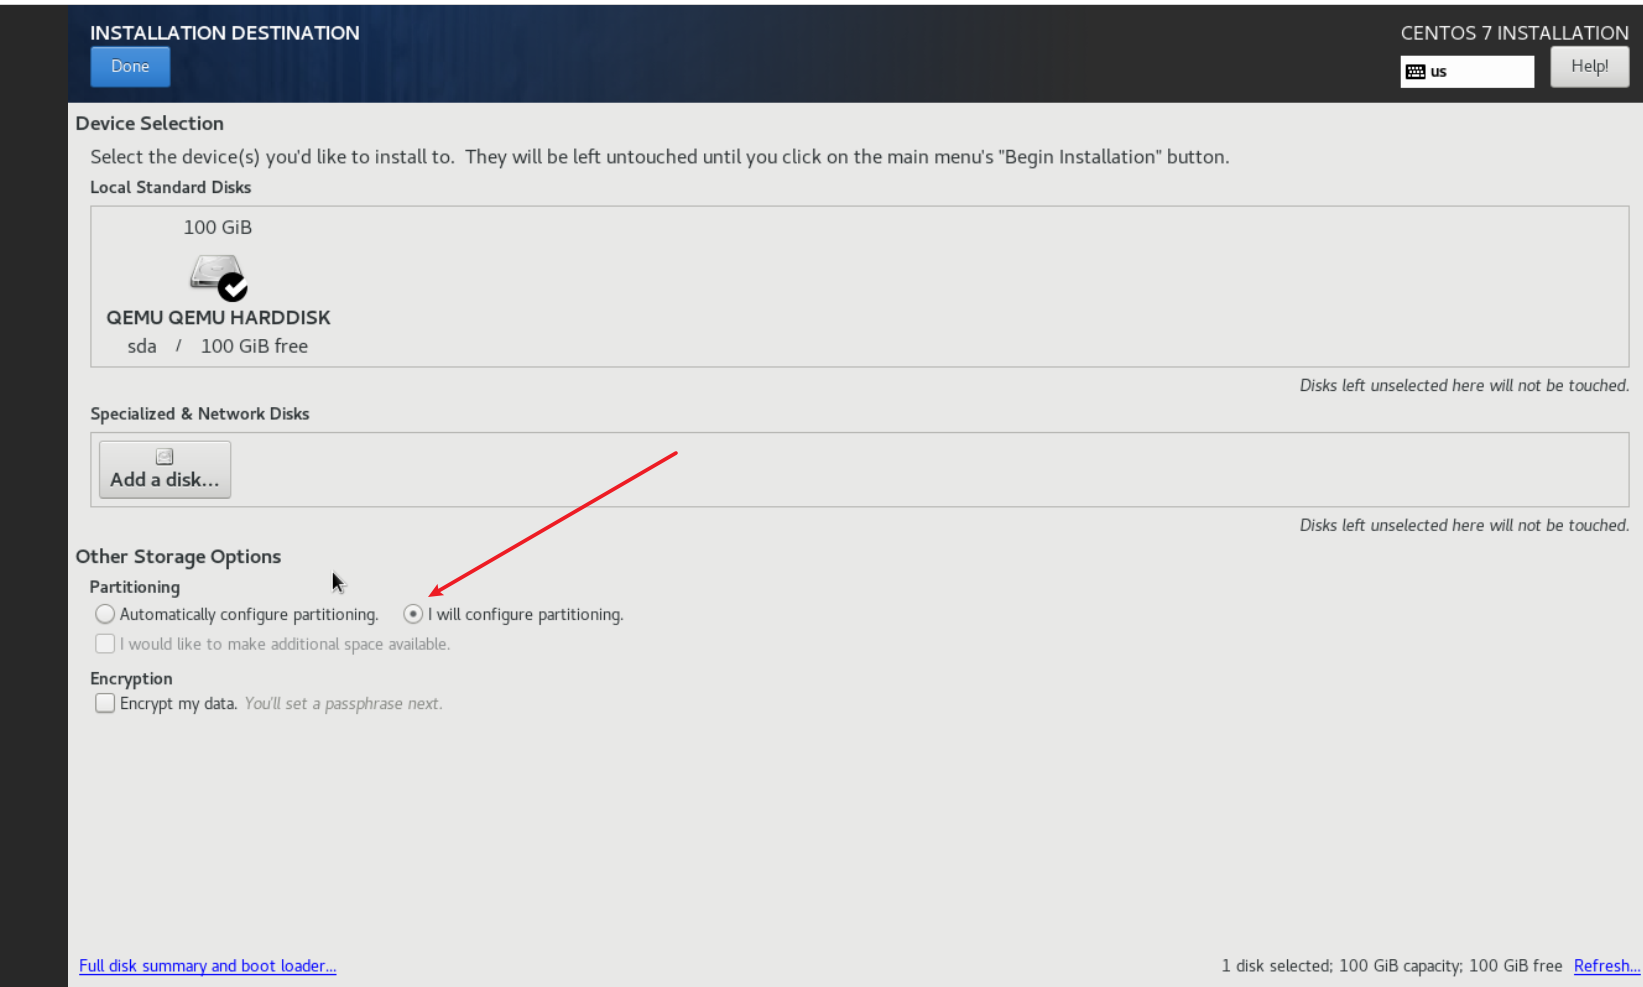Viewport: 1643px width, 987px height.
Task: Open Full disk summary and boot loader link
Action: pos(207,966)
